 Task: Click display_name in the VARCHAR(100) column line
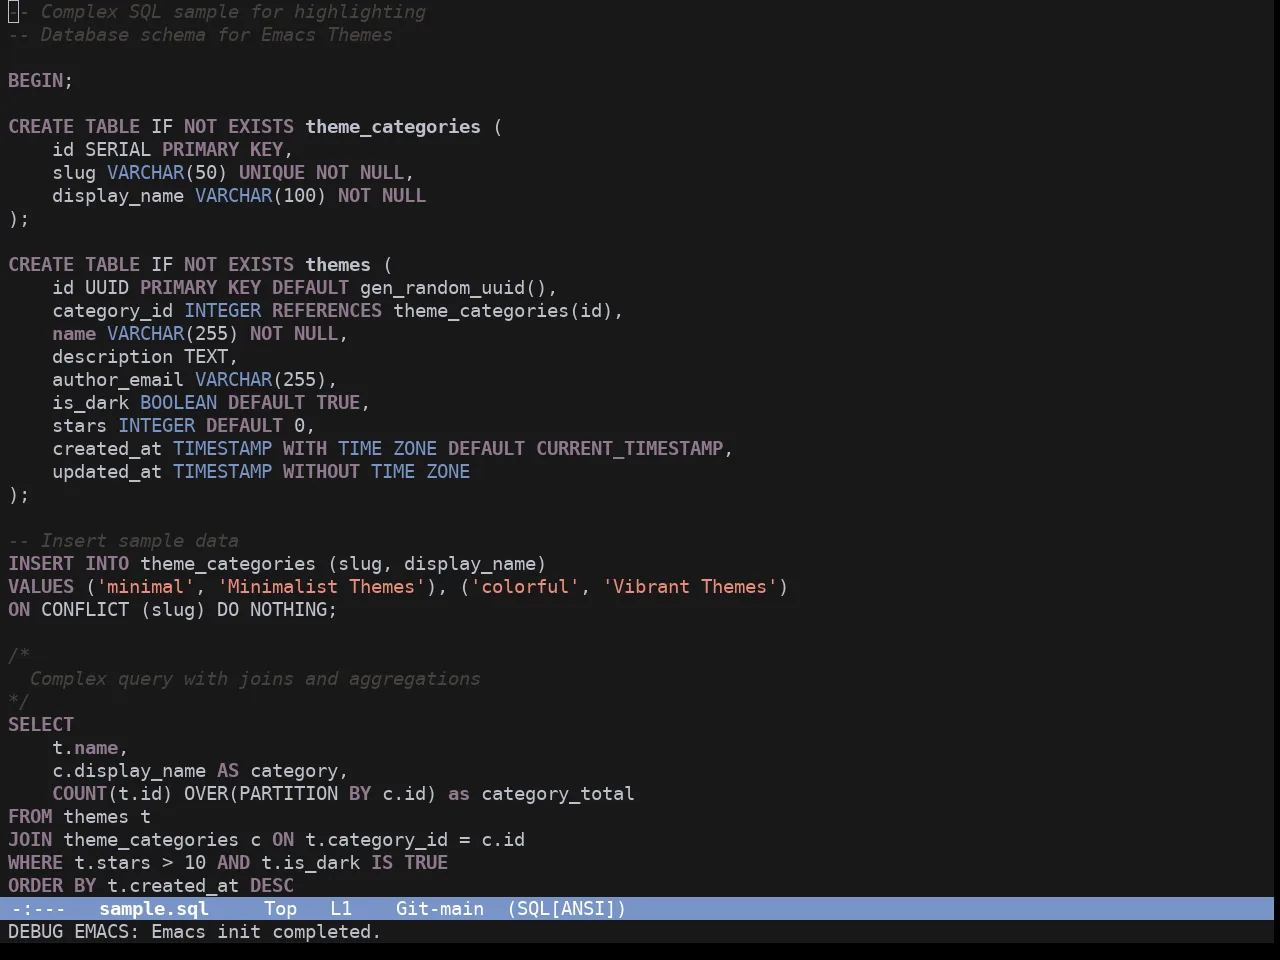(x=118, y=196)
